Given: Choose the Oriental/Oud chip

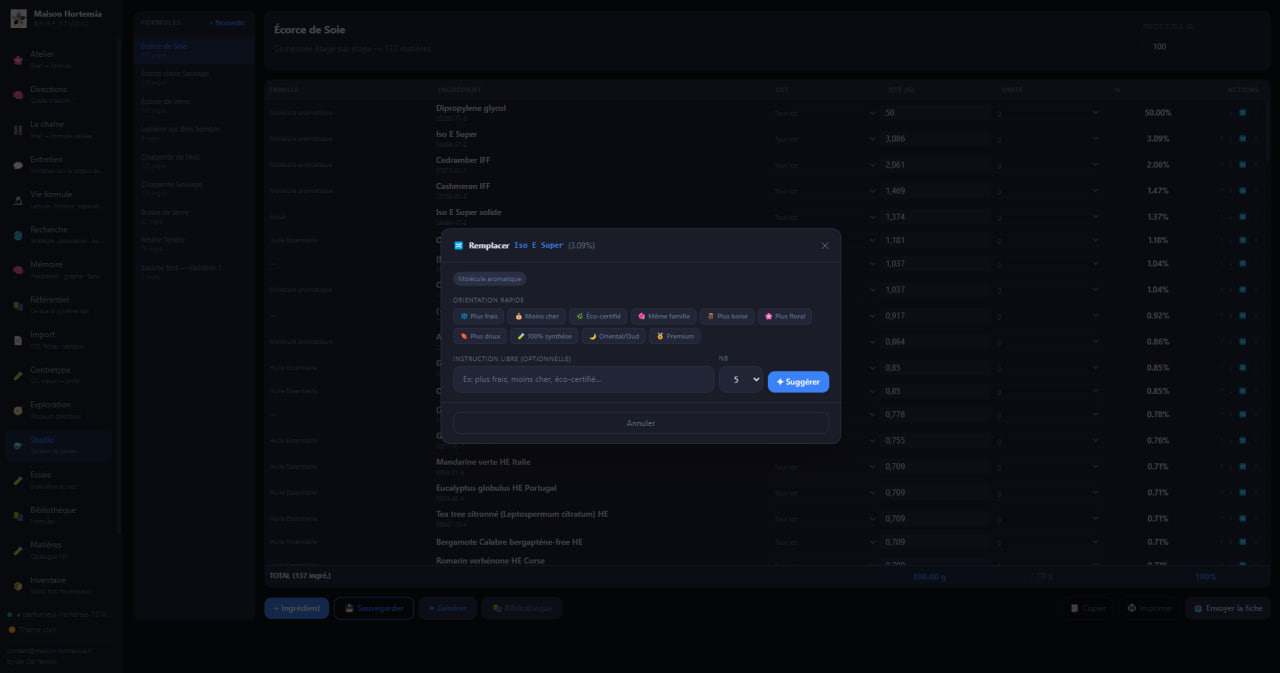Looking at the screenshot, I should (613, 336).
